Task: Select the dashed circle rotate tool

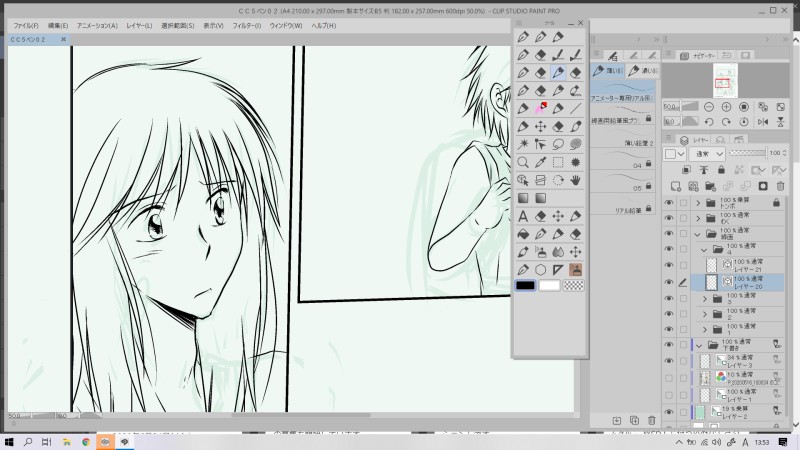Action: [558, 180]
